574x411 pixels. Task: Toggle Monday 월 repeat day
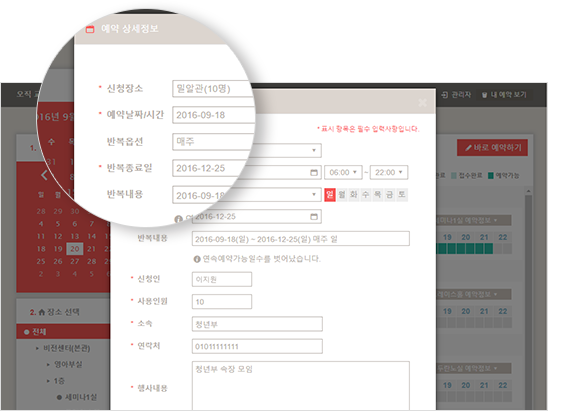point(342,194)
